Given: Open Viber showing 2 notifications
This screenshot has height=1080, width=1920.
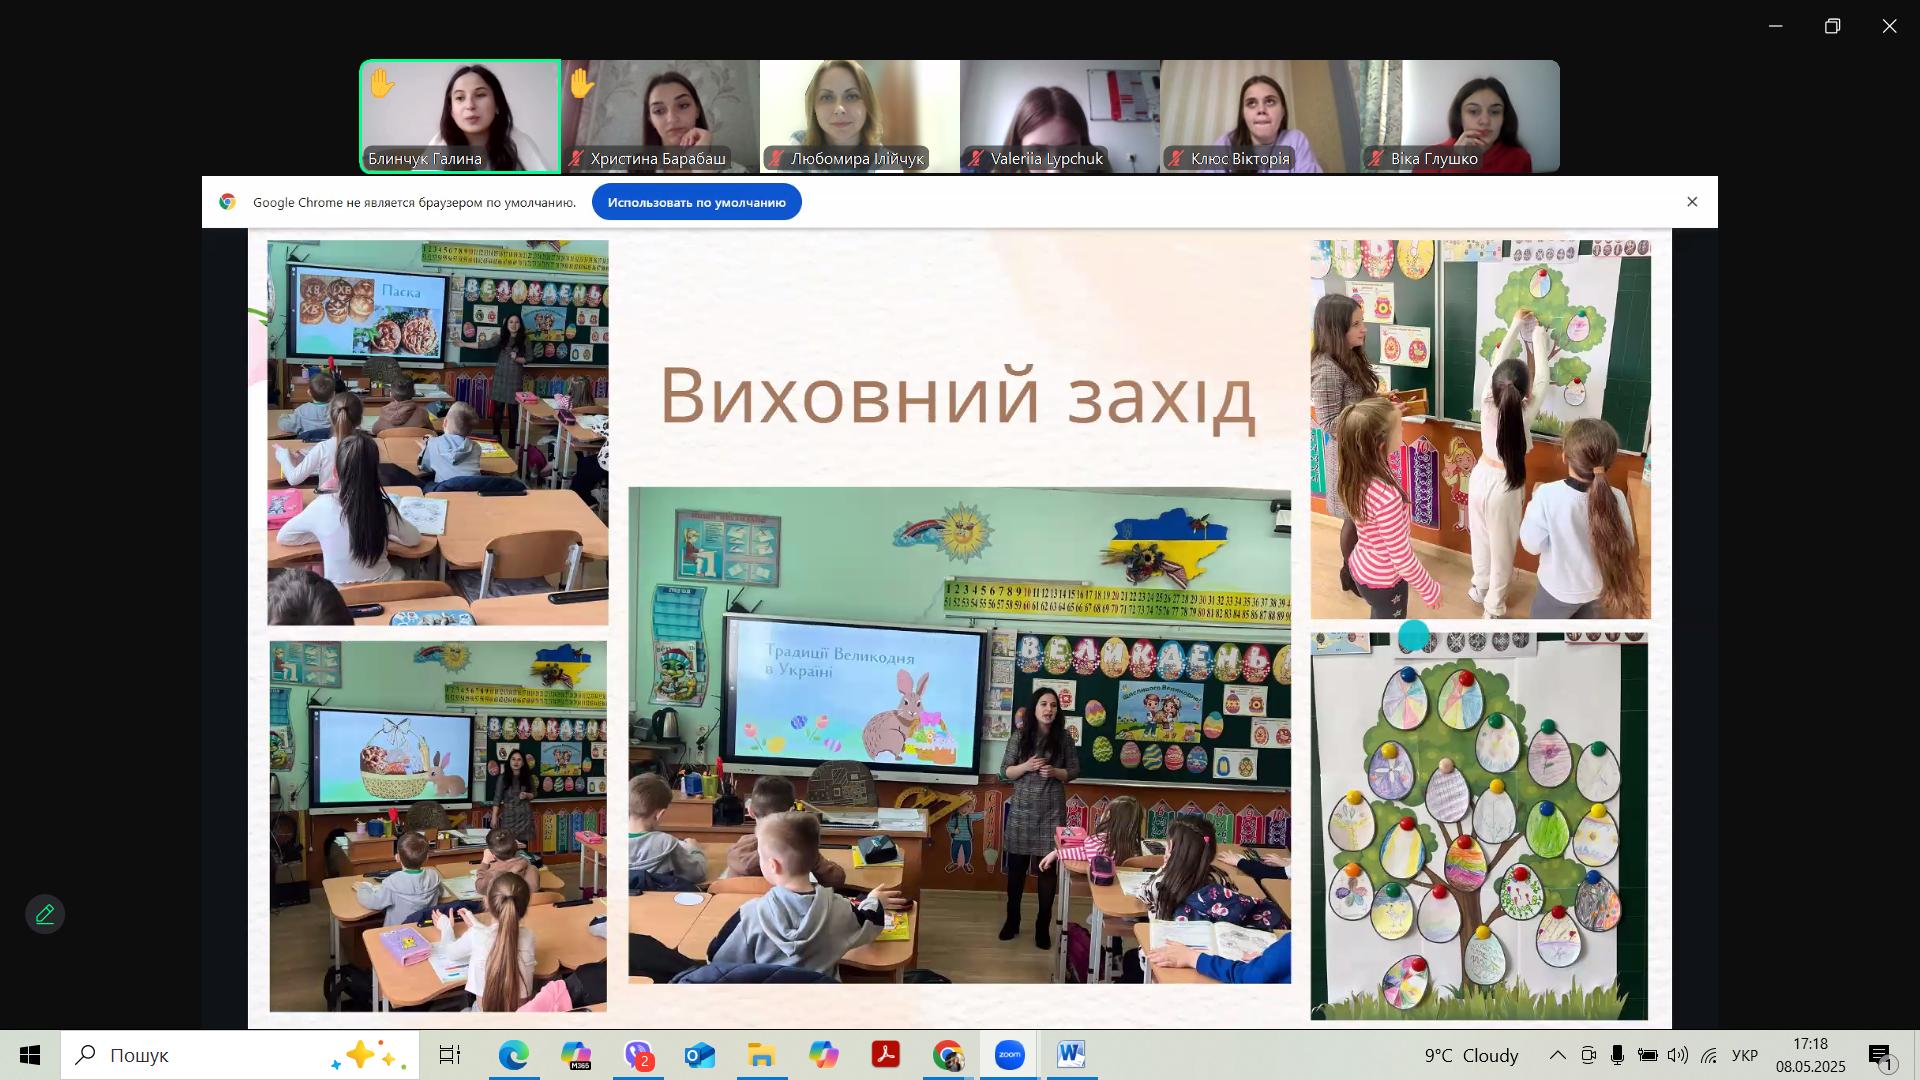Looking at the screenshot, I should click(637, 1055).
